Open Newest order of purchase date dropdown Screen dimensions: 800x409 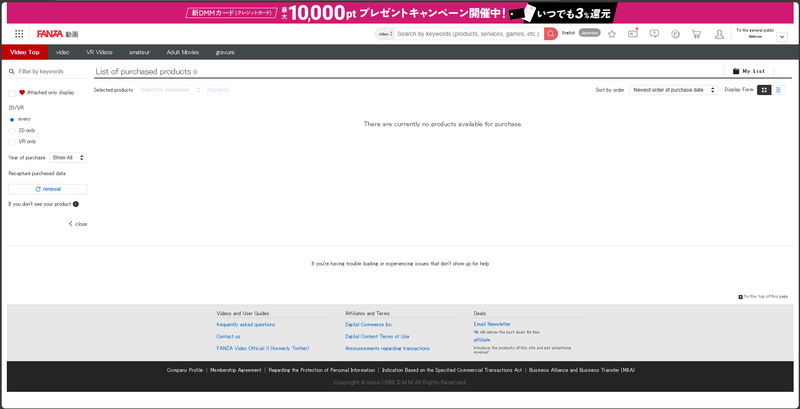coord(673,90)
